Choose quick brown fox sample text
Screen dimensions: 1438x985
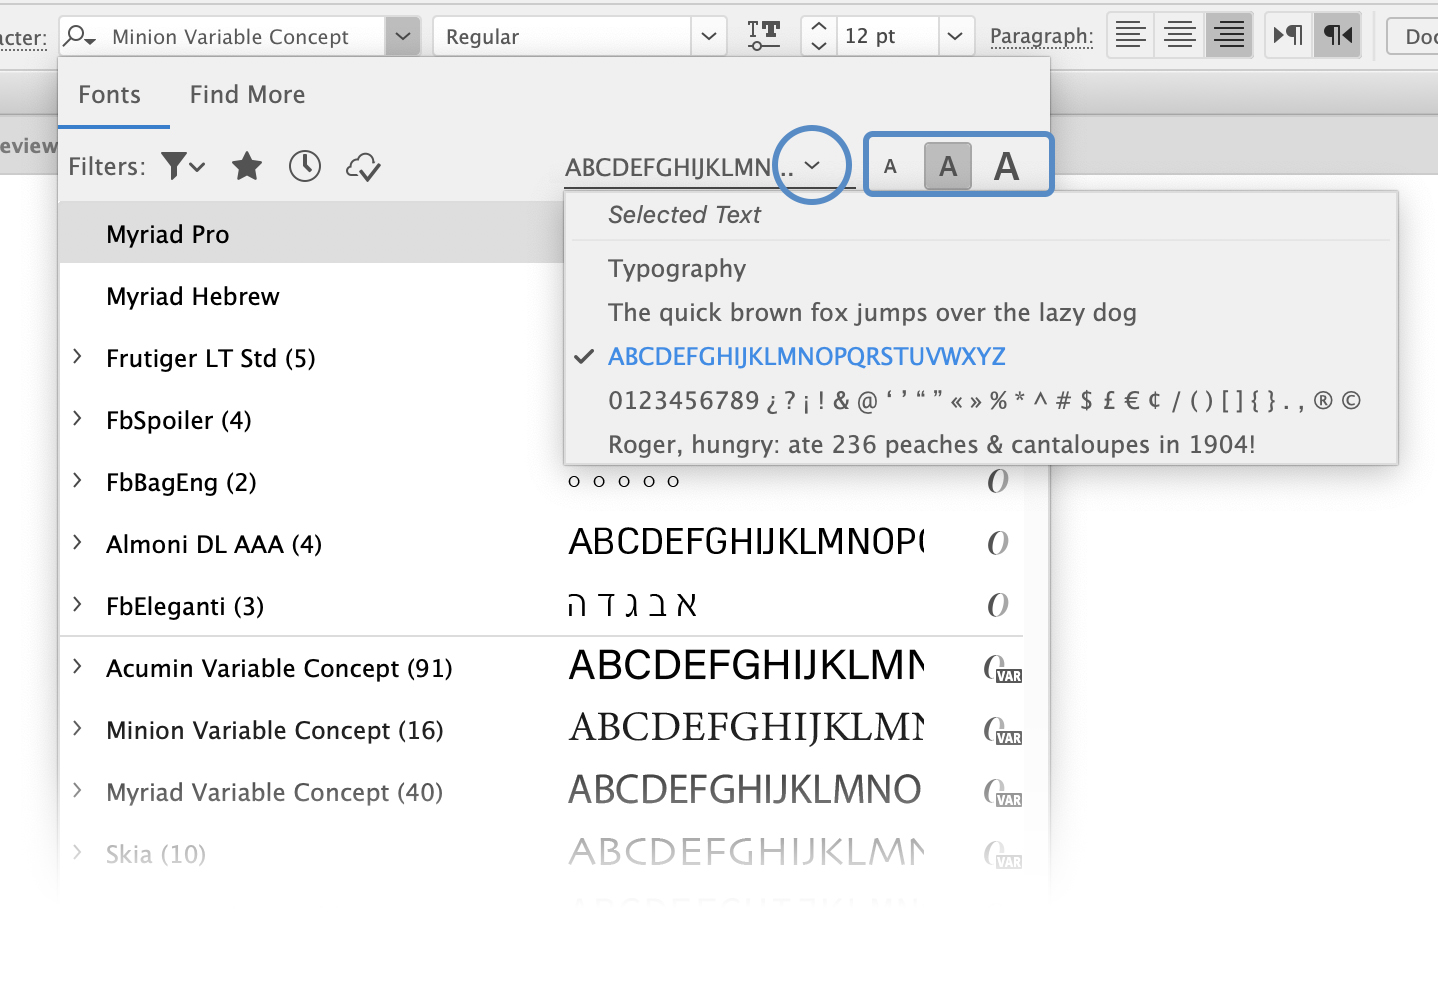click(x=872, y=313)
